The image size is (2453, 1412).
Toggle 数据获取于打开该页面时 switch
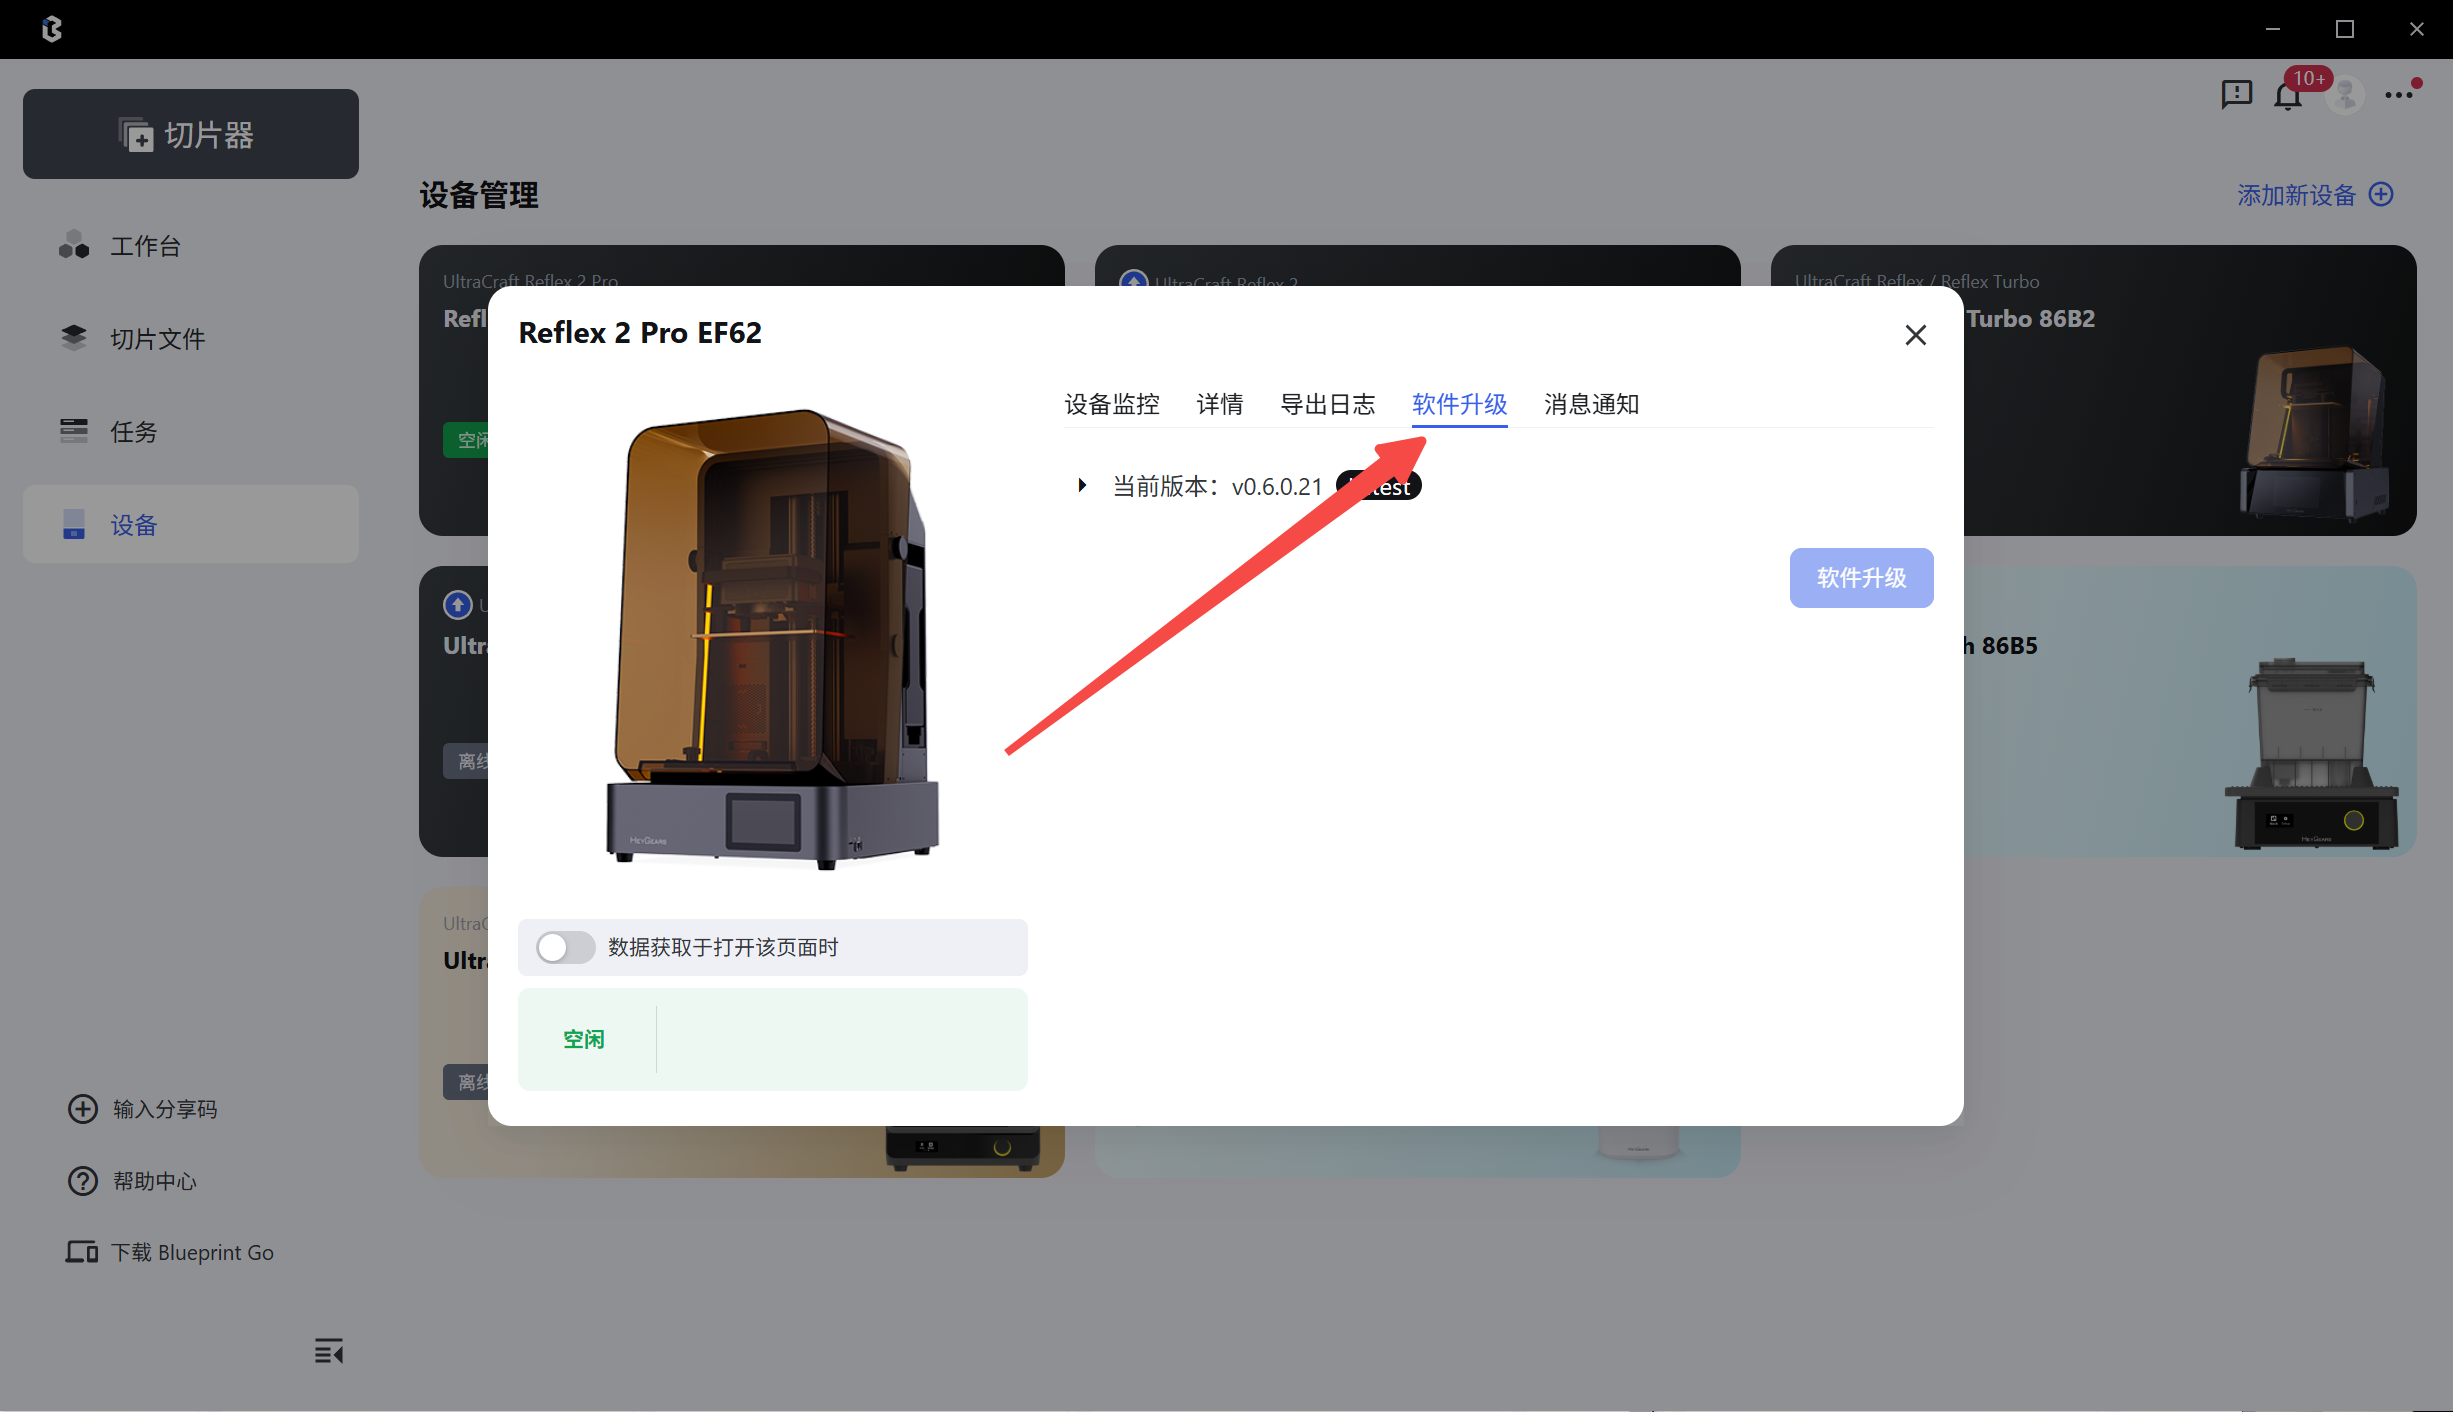point(565,947)
